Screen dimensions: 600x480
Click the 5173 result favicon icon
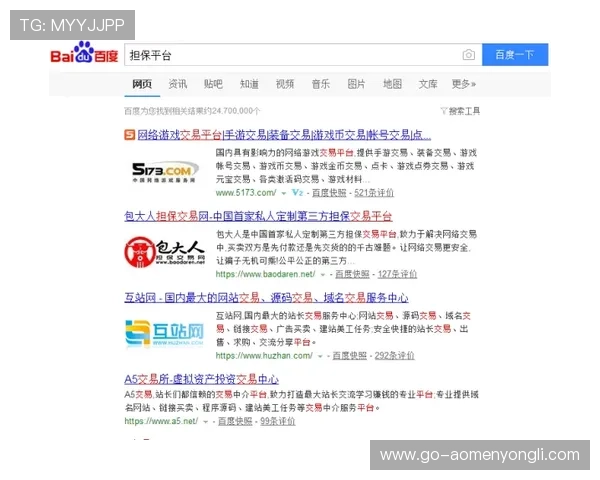[129, 135]
